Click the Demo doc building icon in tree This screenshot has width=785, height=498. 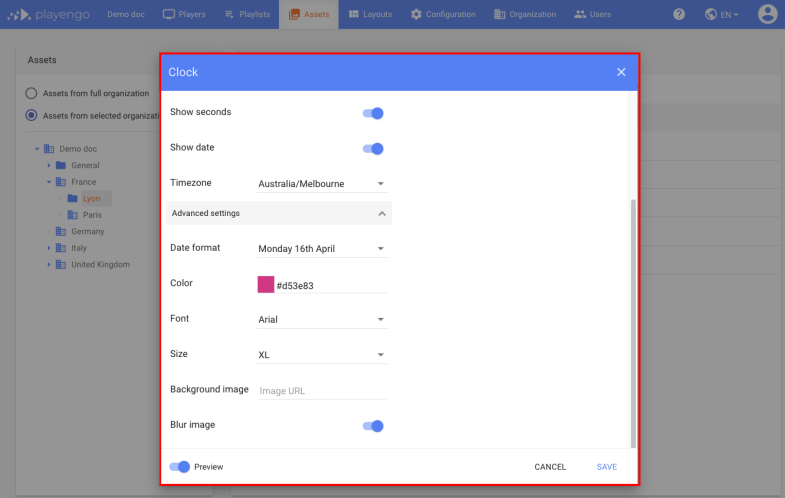coord(49,149)
